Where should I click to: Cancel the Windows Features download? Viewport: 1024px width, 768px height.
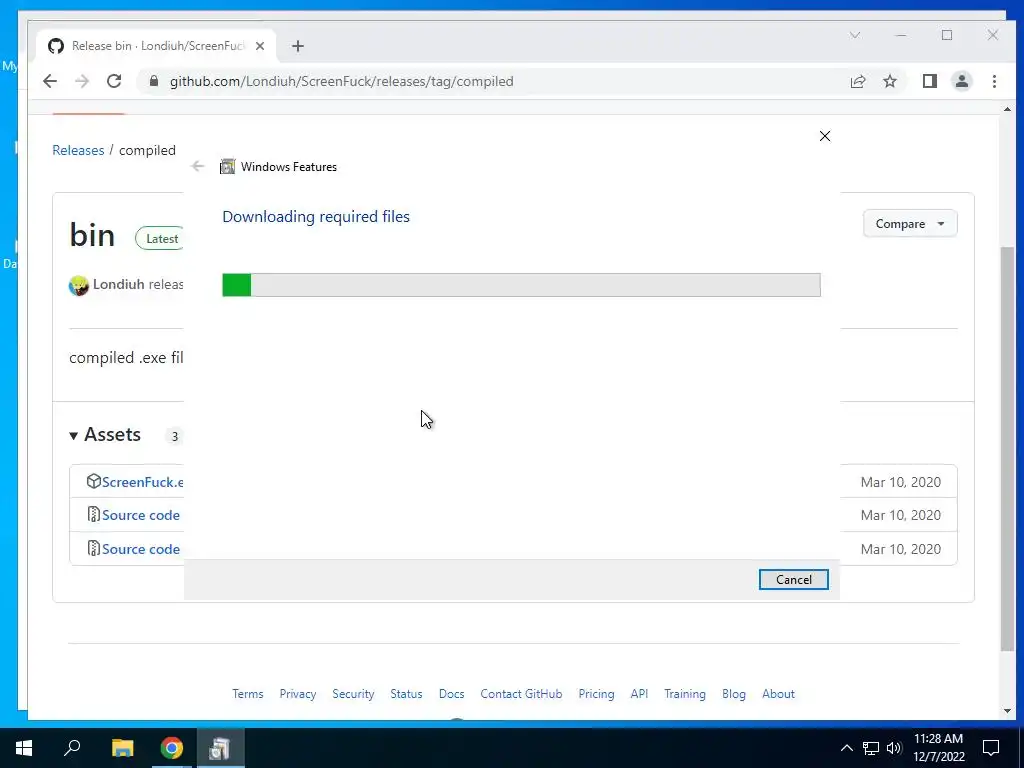pyautogui.click(x=793, y=579)
